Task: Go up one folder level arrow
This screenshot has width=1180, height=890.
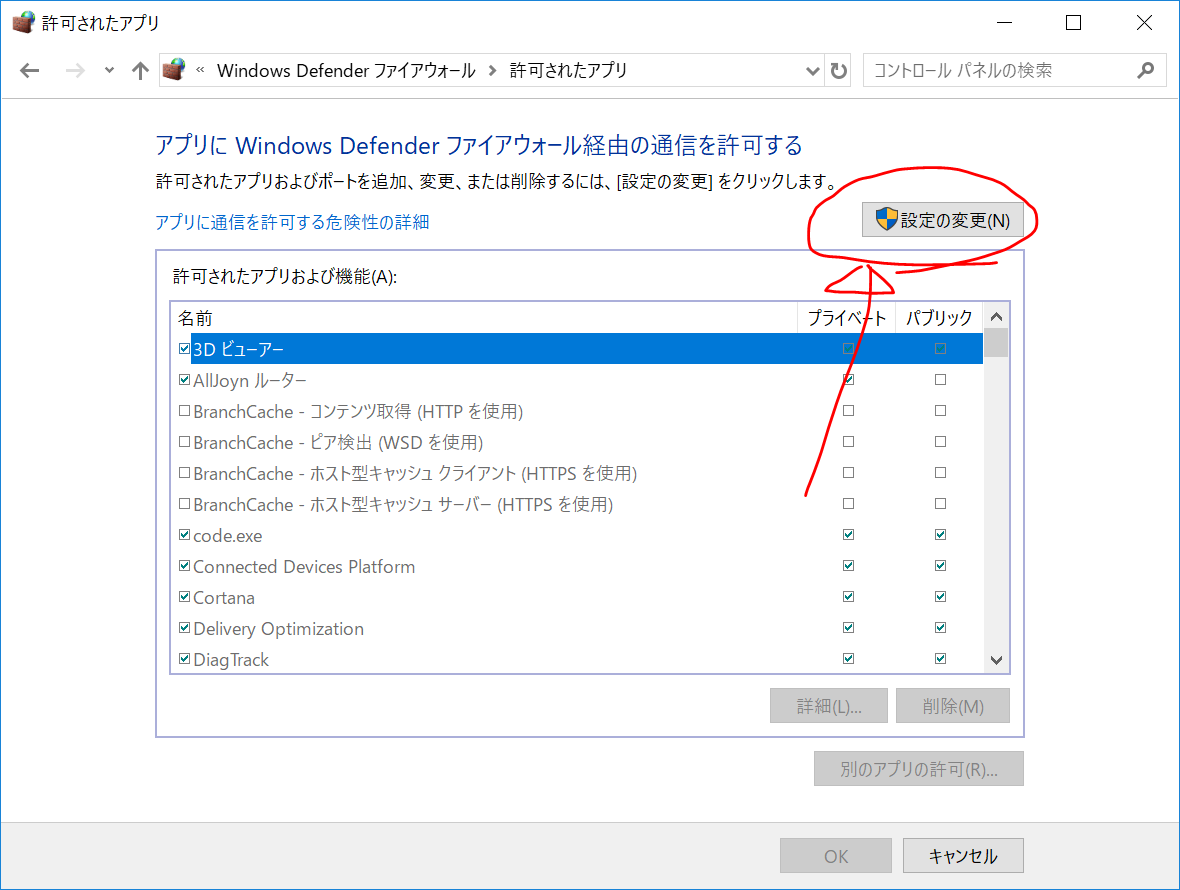Action: point(140,71)
